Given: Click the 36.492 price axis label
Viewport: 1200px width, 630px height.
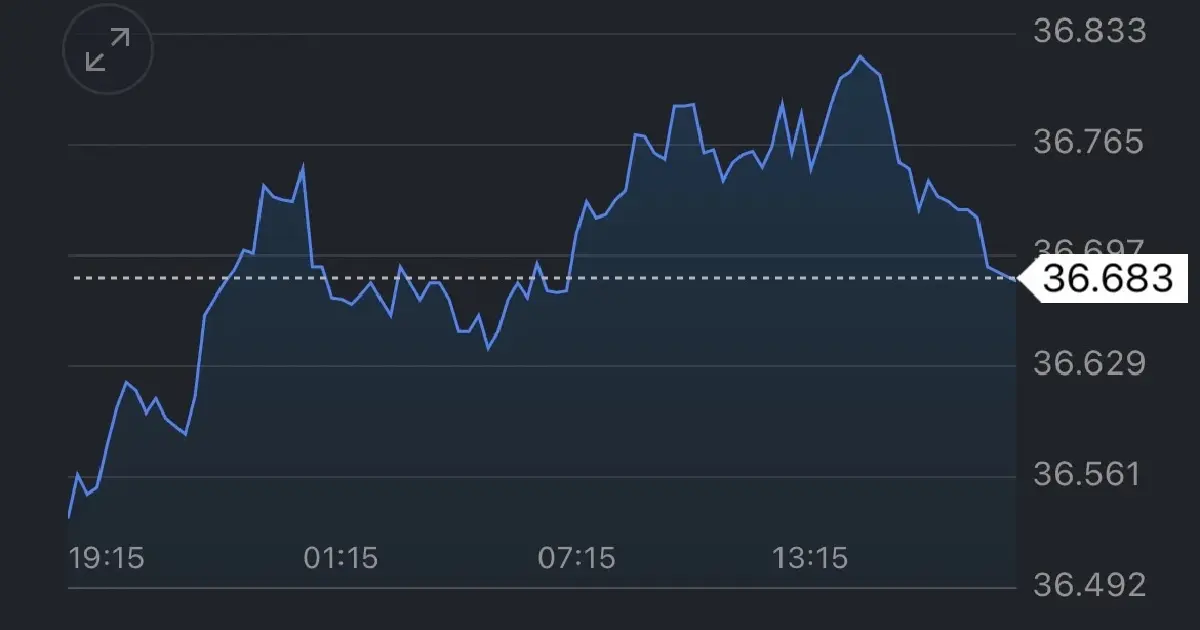Looking at the screenshot, I should click(x=1089, y=584).
